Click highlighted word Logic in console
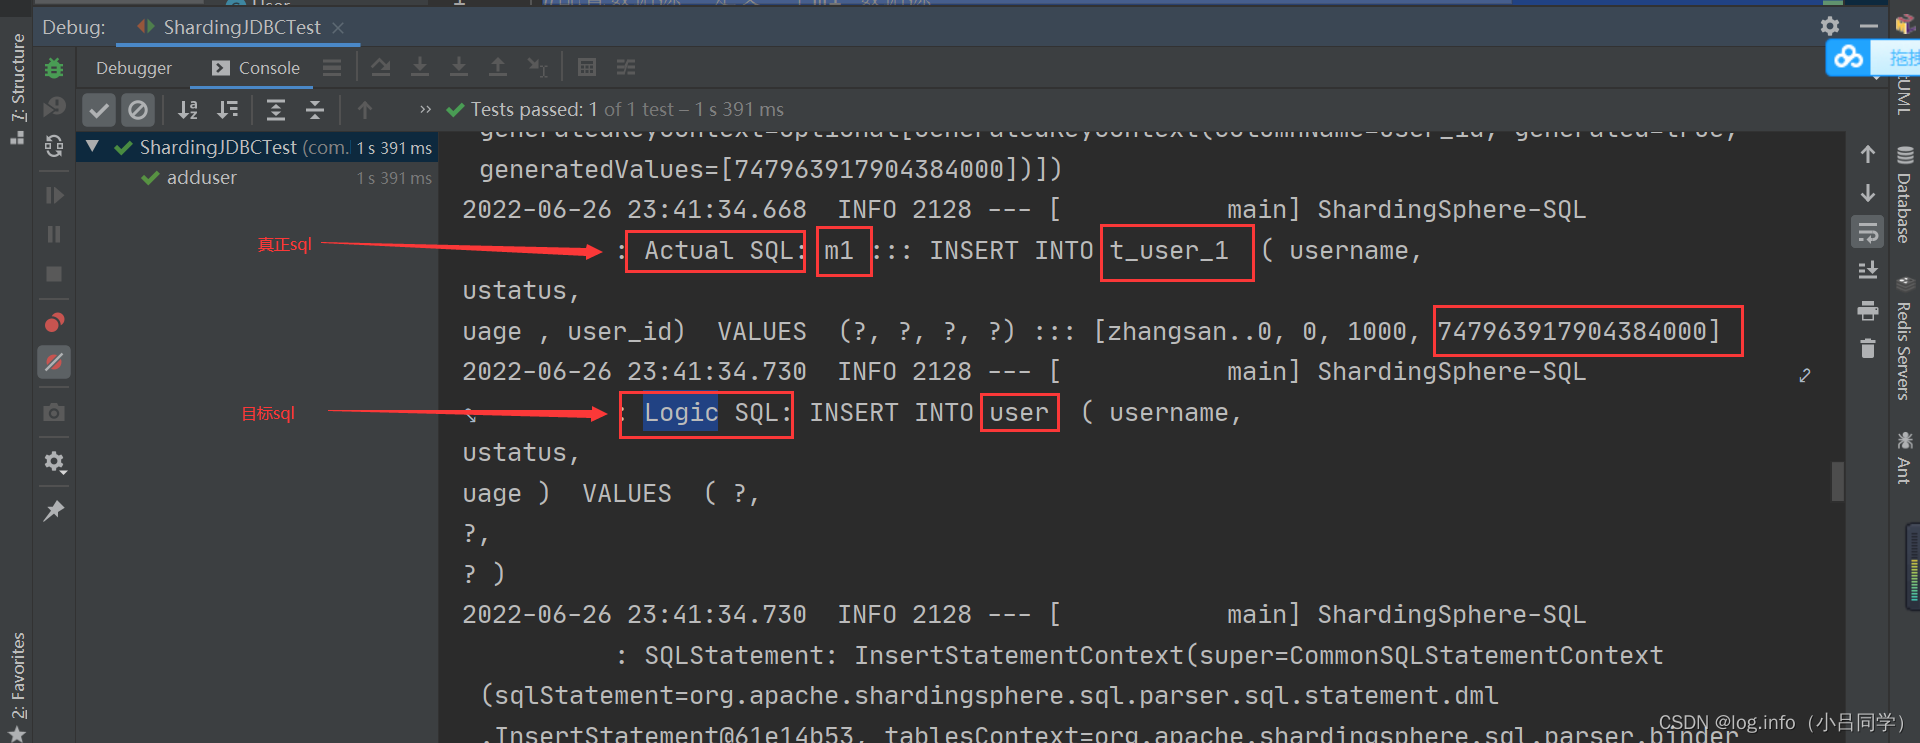 click(680, 412)
